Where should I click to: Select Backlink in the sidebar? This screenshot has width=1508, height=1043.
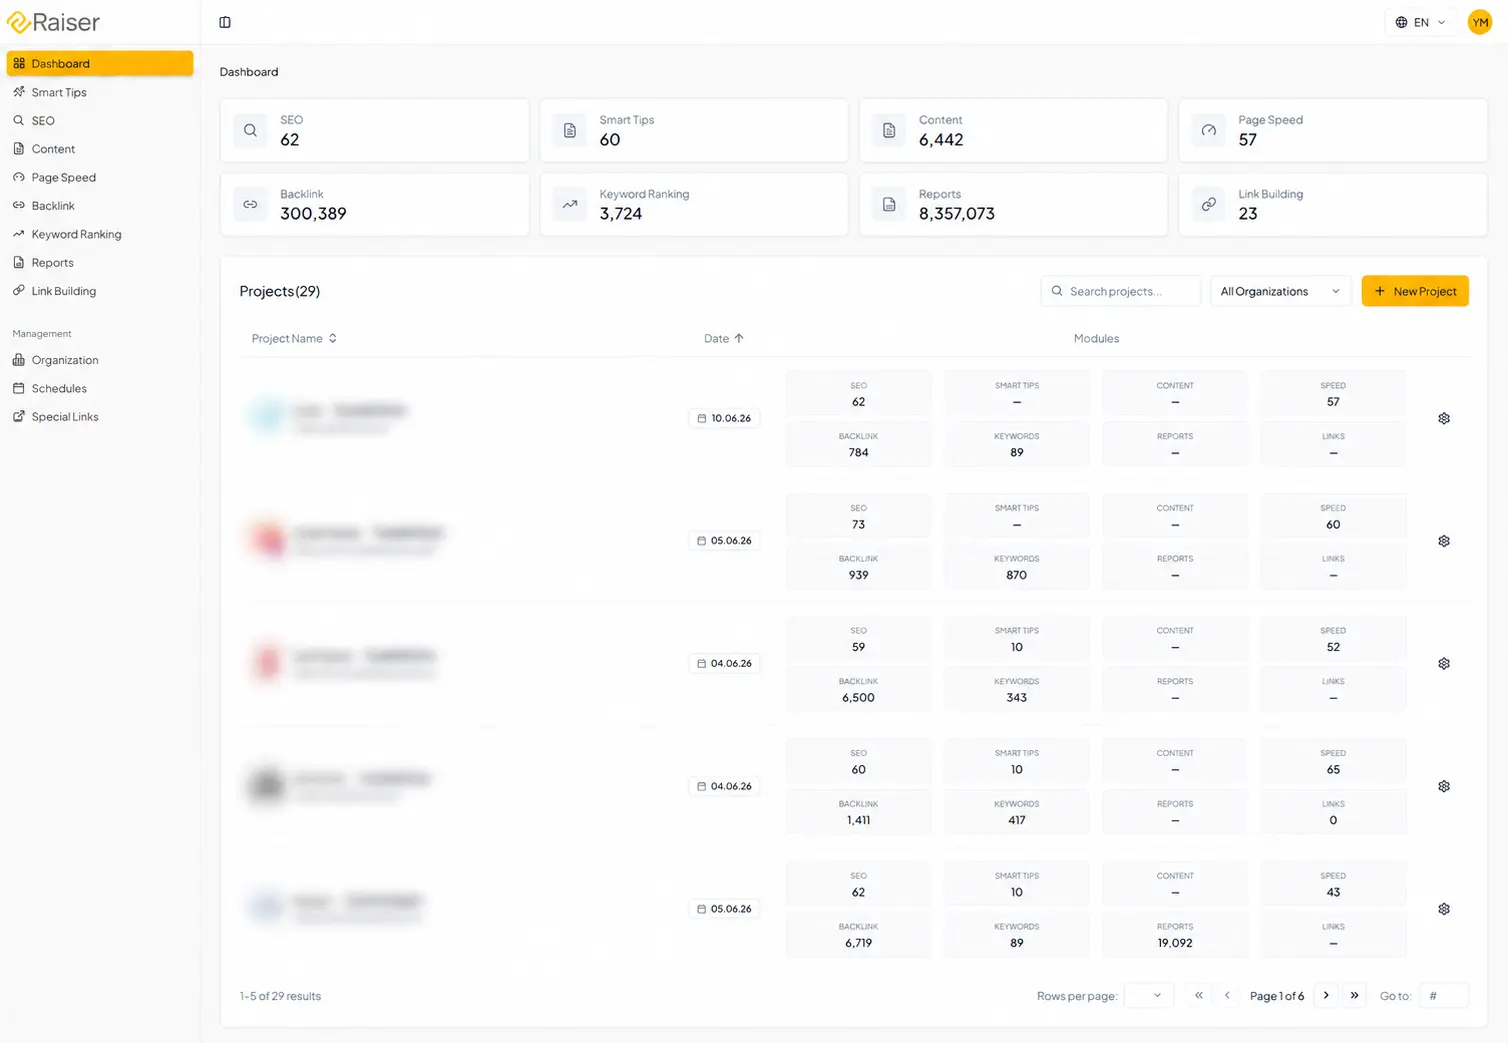(x=100, y=206)
